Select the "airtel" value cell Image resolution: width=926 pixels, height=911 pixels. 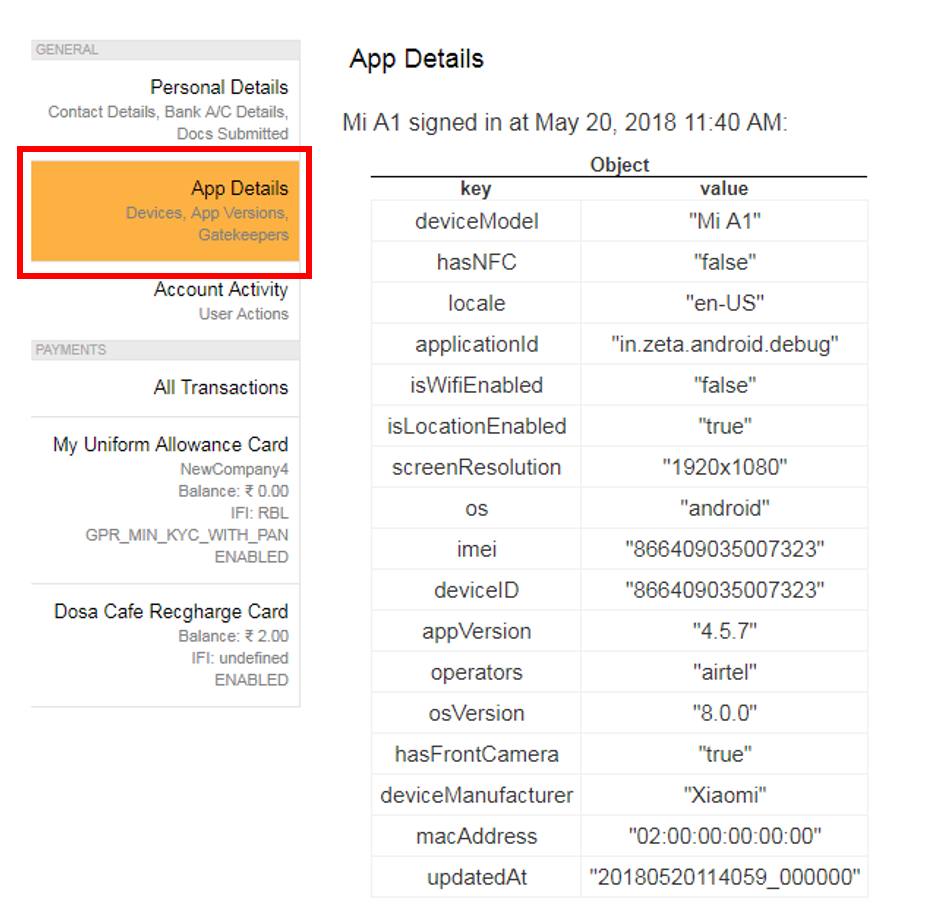point(725,672)
